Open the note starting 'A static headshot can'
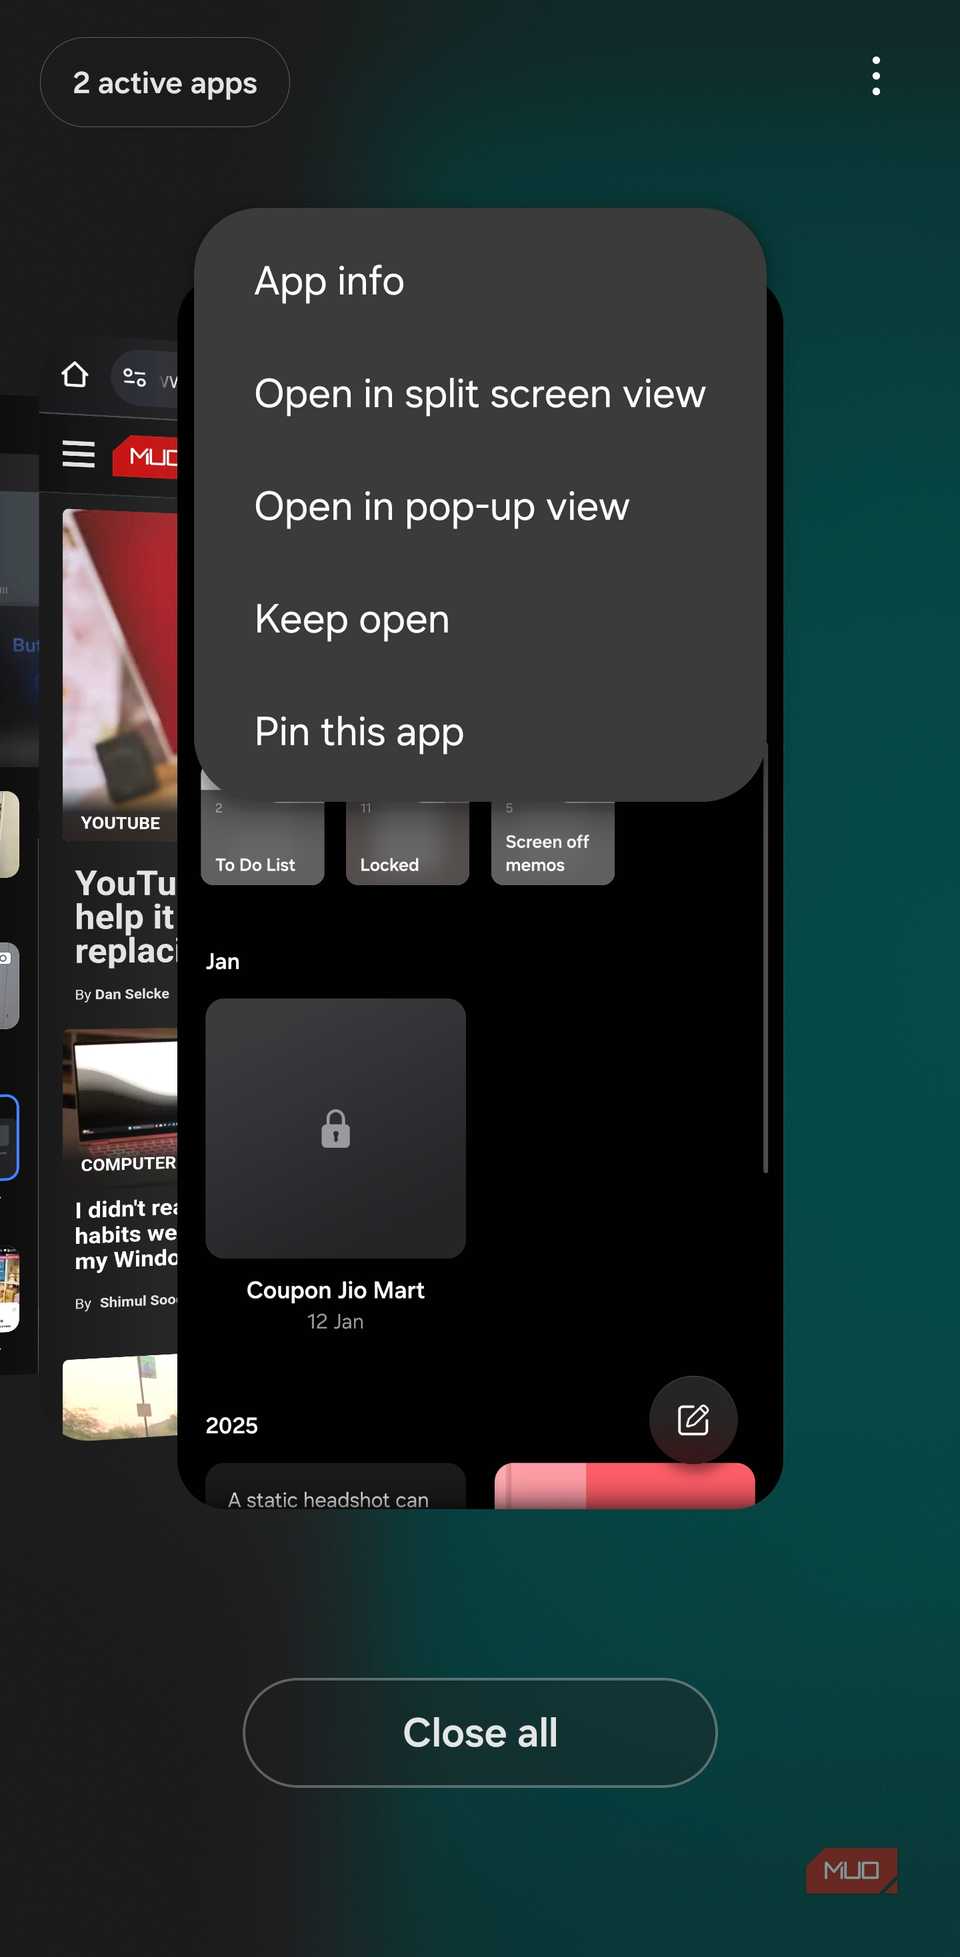The height and width of the screenshot is (1957, 960). click(335, 1487)
